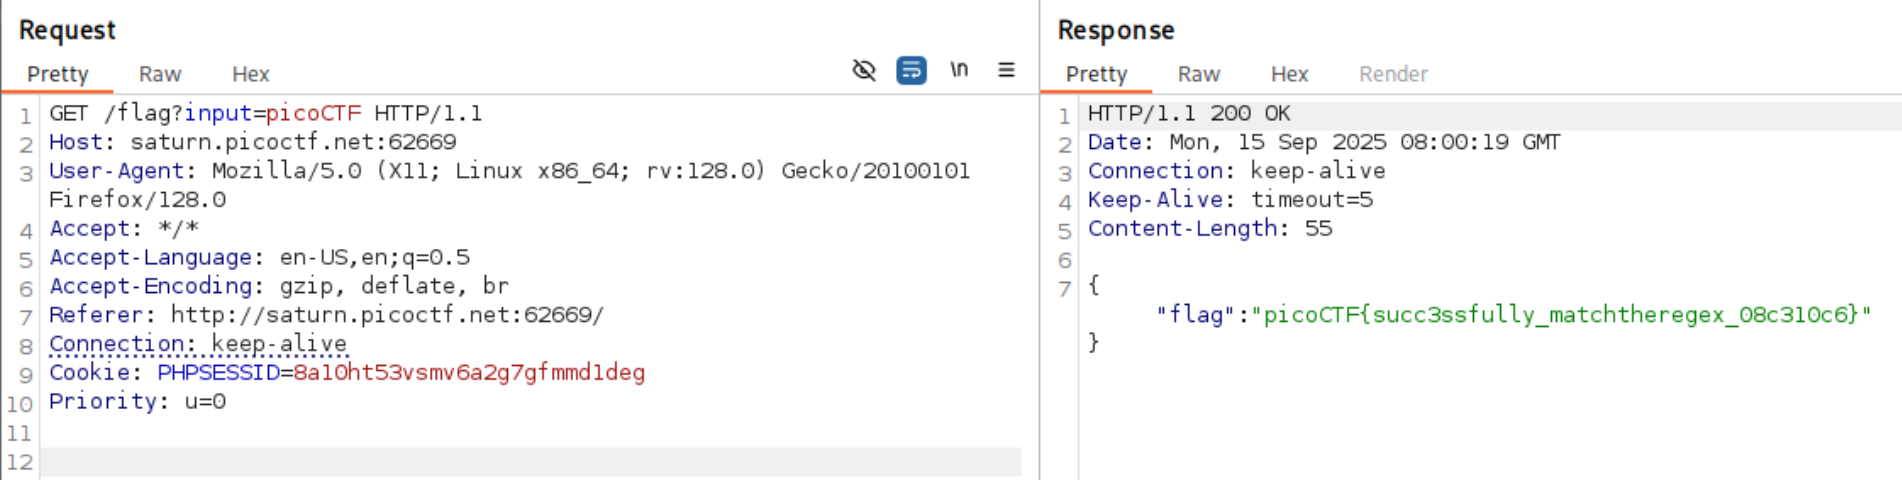Toggle hidden characters eye-slash icon
This screenshot has height=480, width=1902.
coord(864,70)
